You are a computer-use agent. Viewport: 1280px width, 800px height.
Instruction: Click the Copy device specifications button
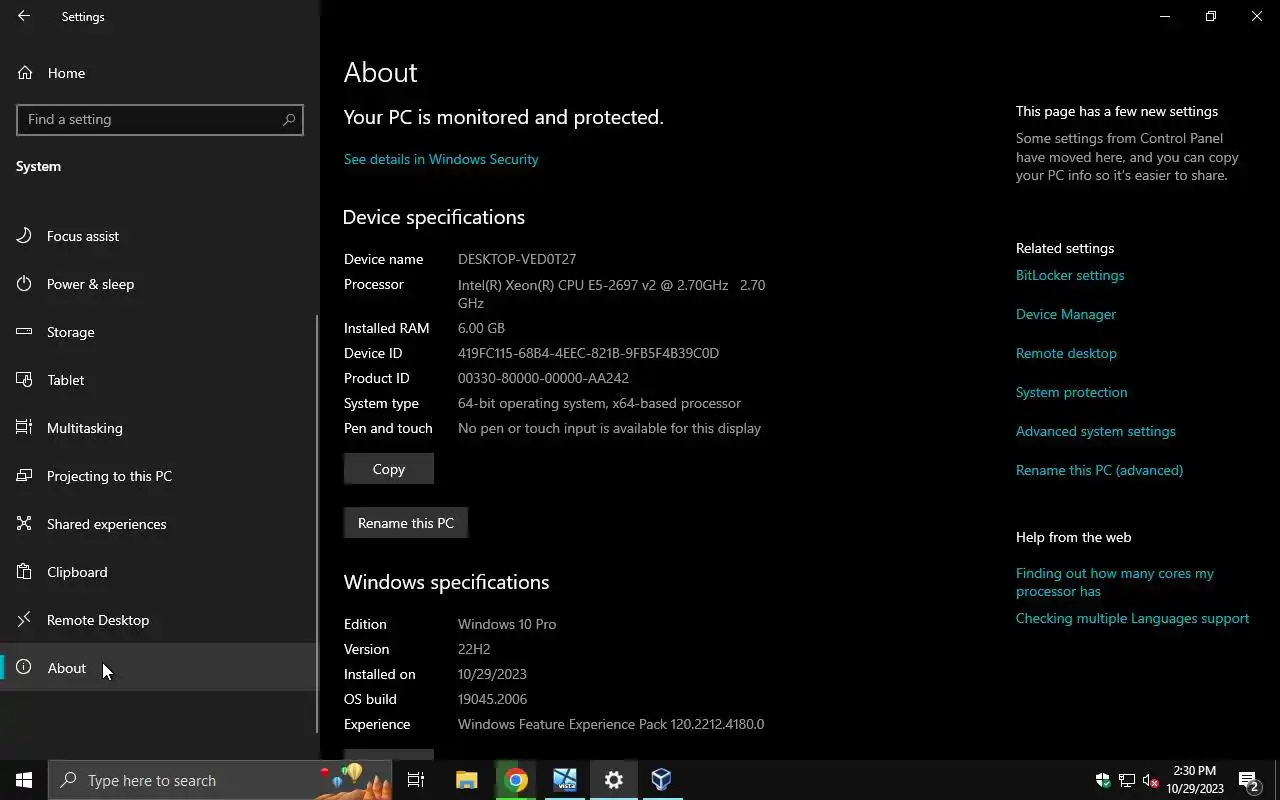coord(389,469)
